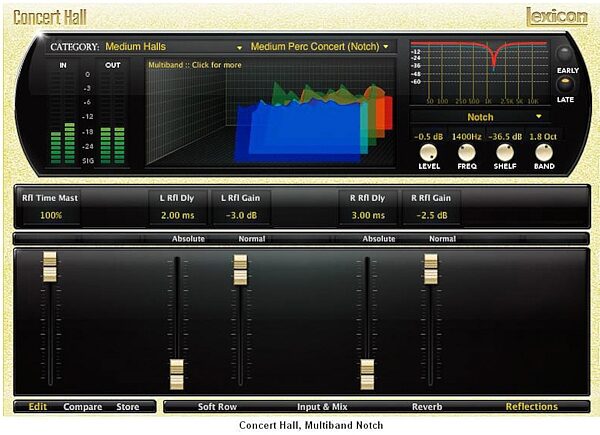Click the BAND knob
Screen dimensions: 600x435
543,152
